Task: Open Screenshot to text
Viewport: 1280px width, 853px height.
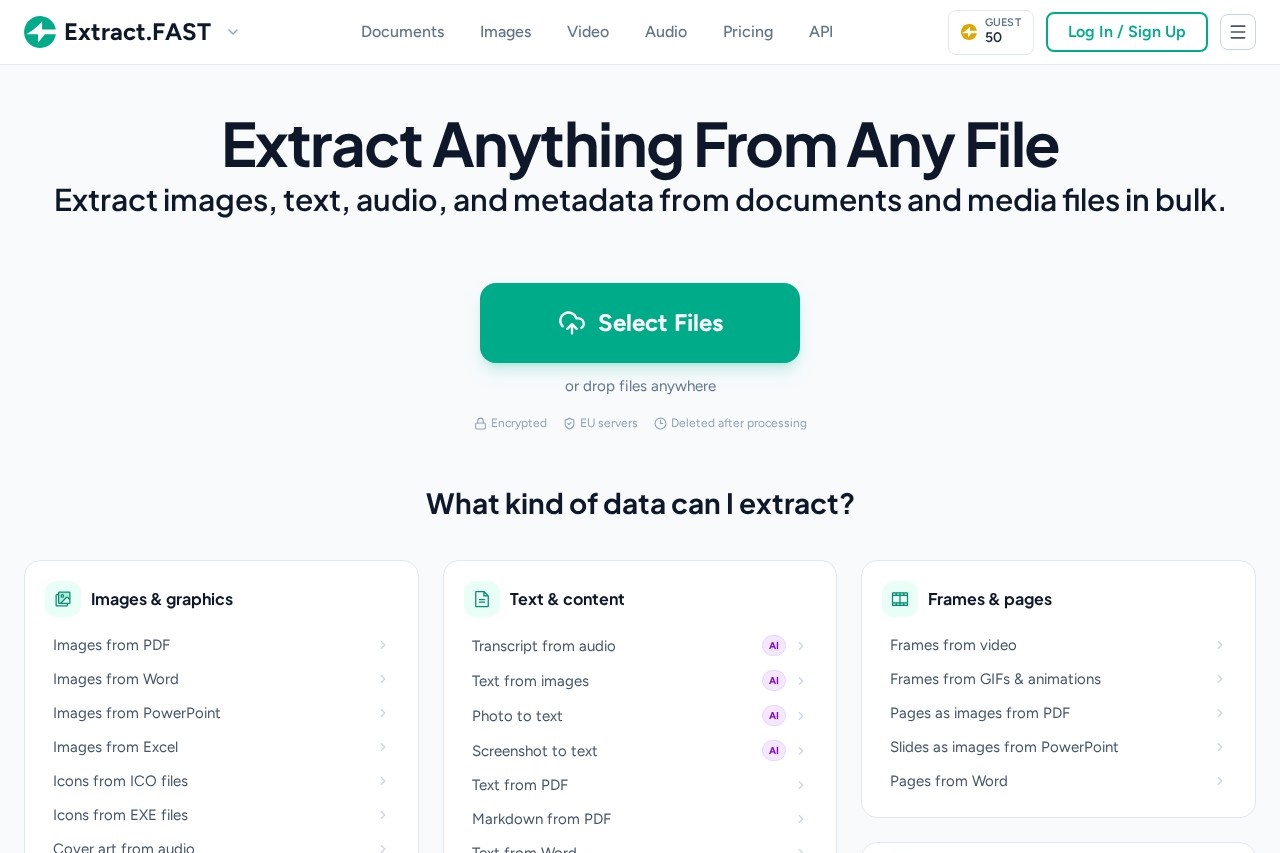Action: coord(640,751)
